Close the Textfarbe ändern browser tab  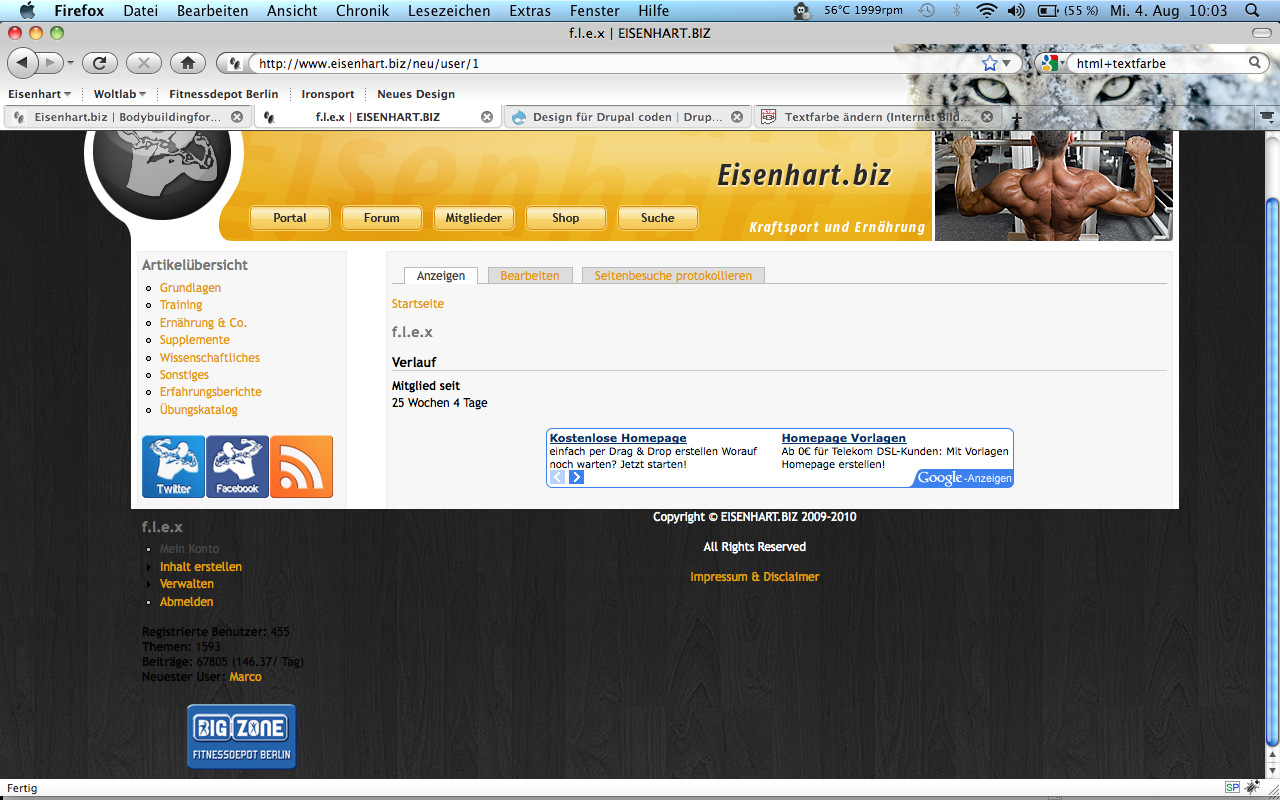pos(986,117)
